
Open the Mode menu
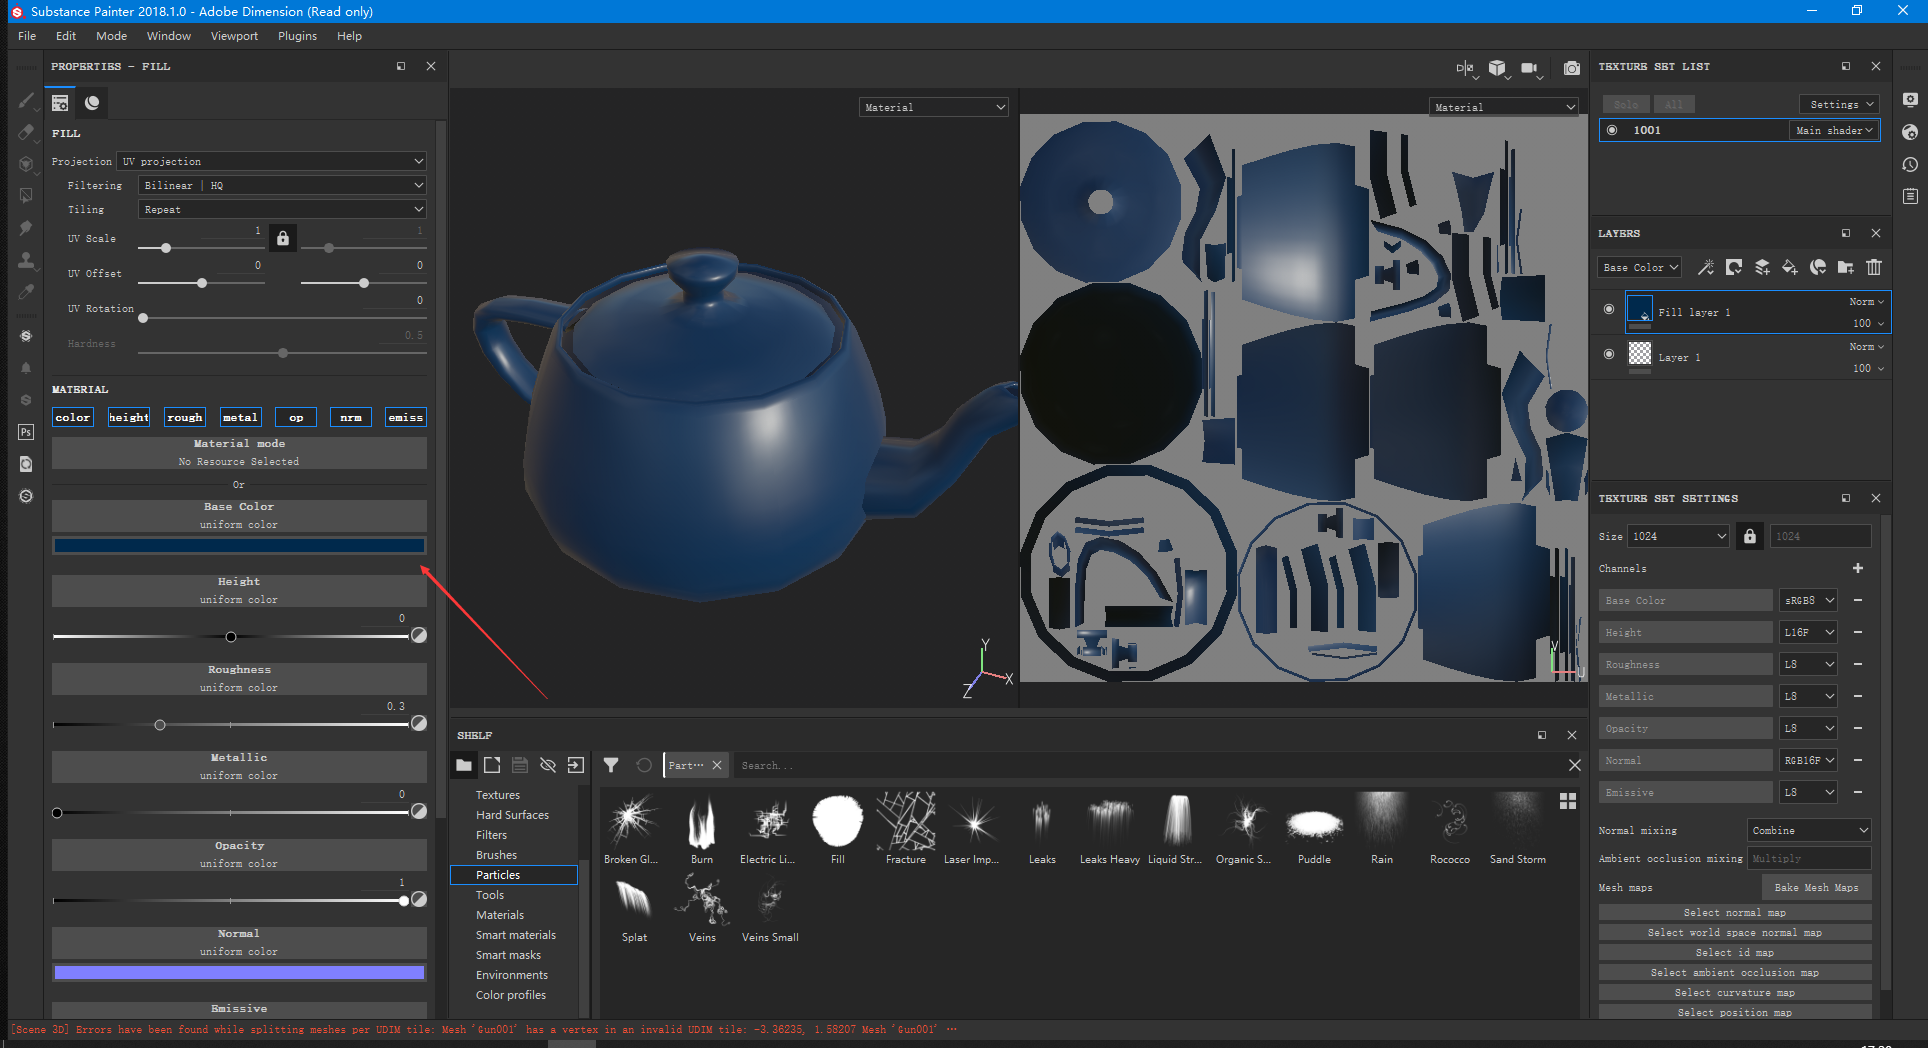(x=111, y=36)
